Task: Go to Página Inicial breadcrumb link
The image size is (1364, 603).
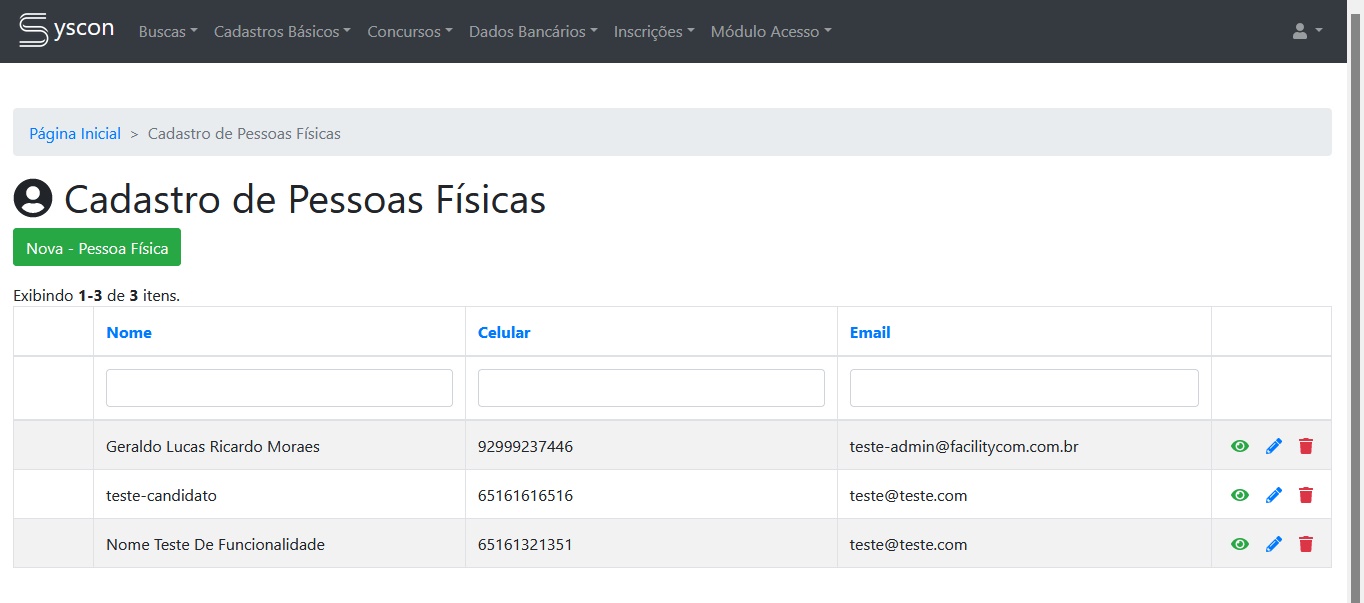Action: [x=75, y=134]
